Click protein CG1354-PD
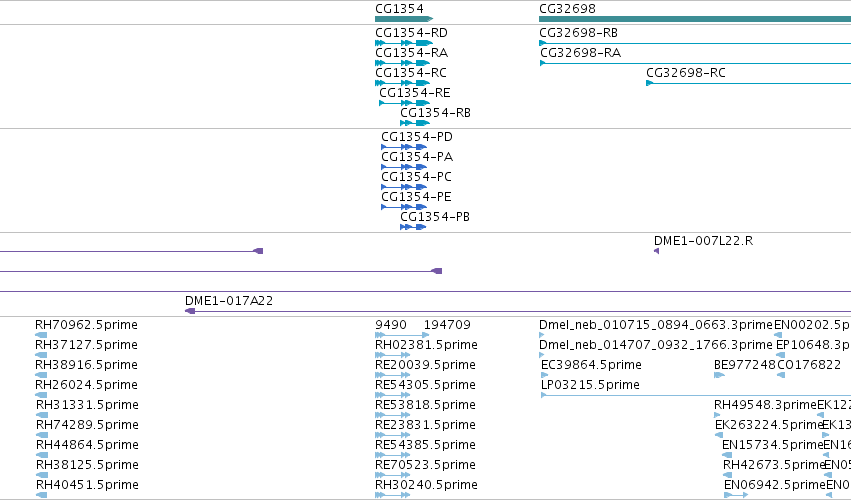851x500 pixels. coord(417,137)
